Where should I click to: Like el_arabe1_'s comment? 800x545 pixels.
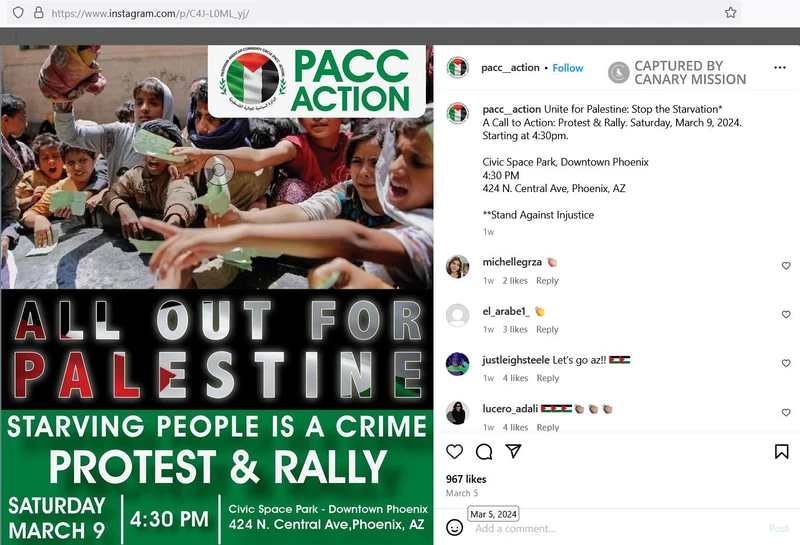[786, 314]
